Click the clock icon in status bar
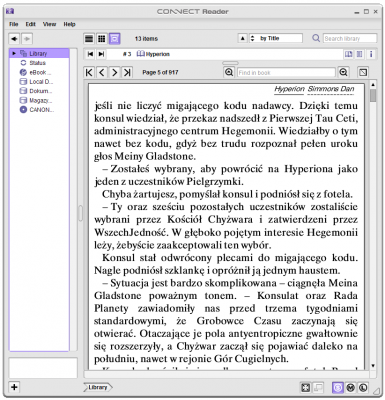 (x=363, y=388)
